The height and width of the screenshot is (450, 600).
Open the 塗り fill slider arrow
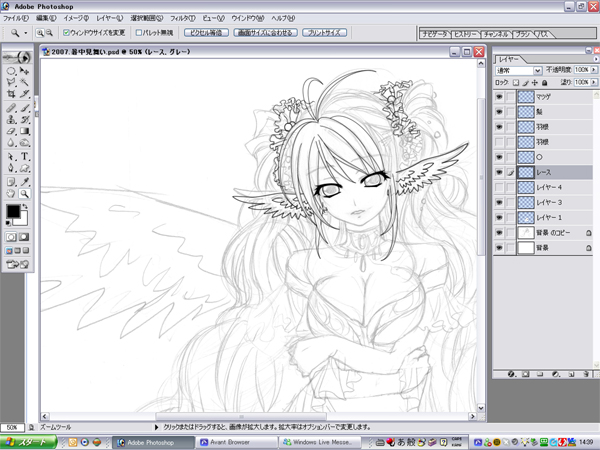pos(593,82)
